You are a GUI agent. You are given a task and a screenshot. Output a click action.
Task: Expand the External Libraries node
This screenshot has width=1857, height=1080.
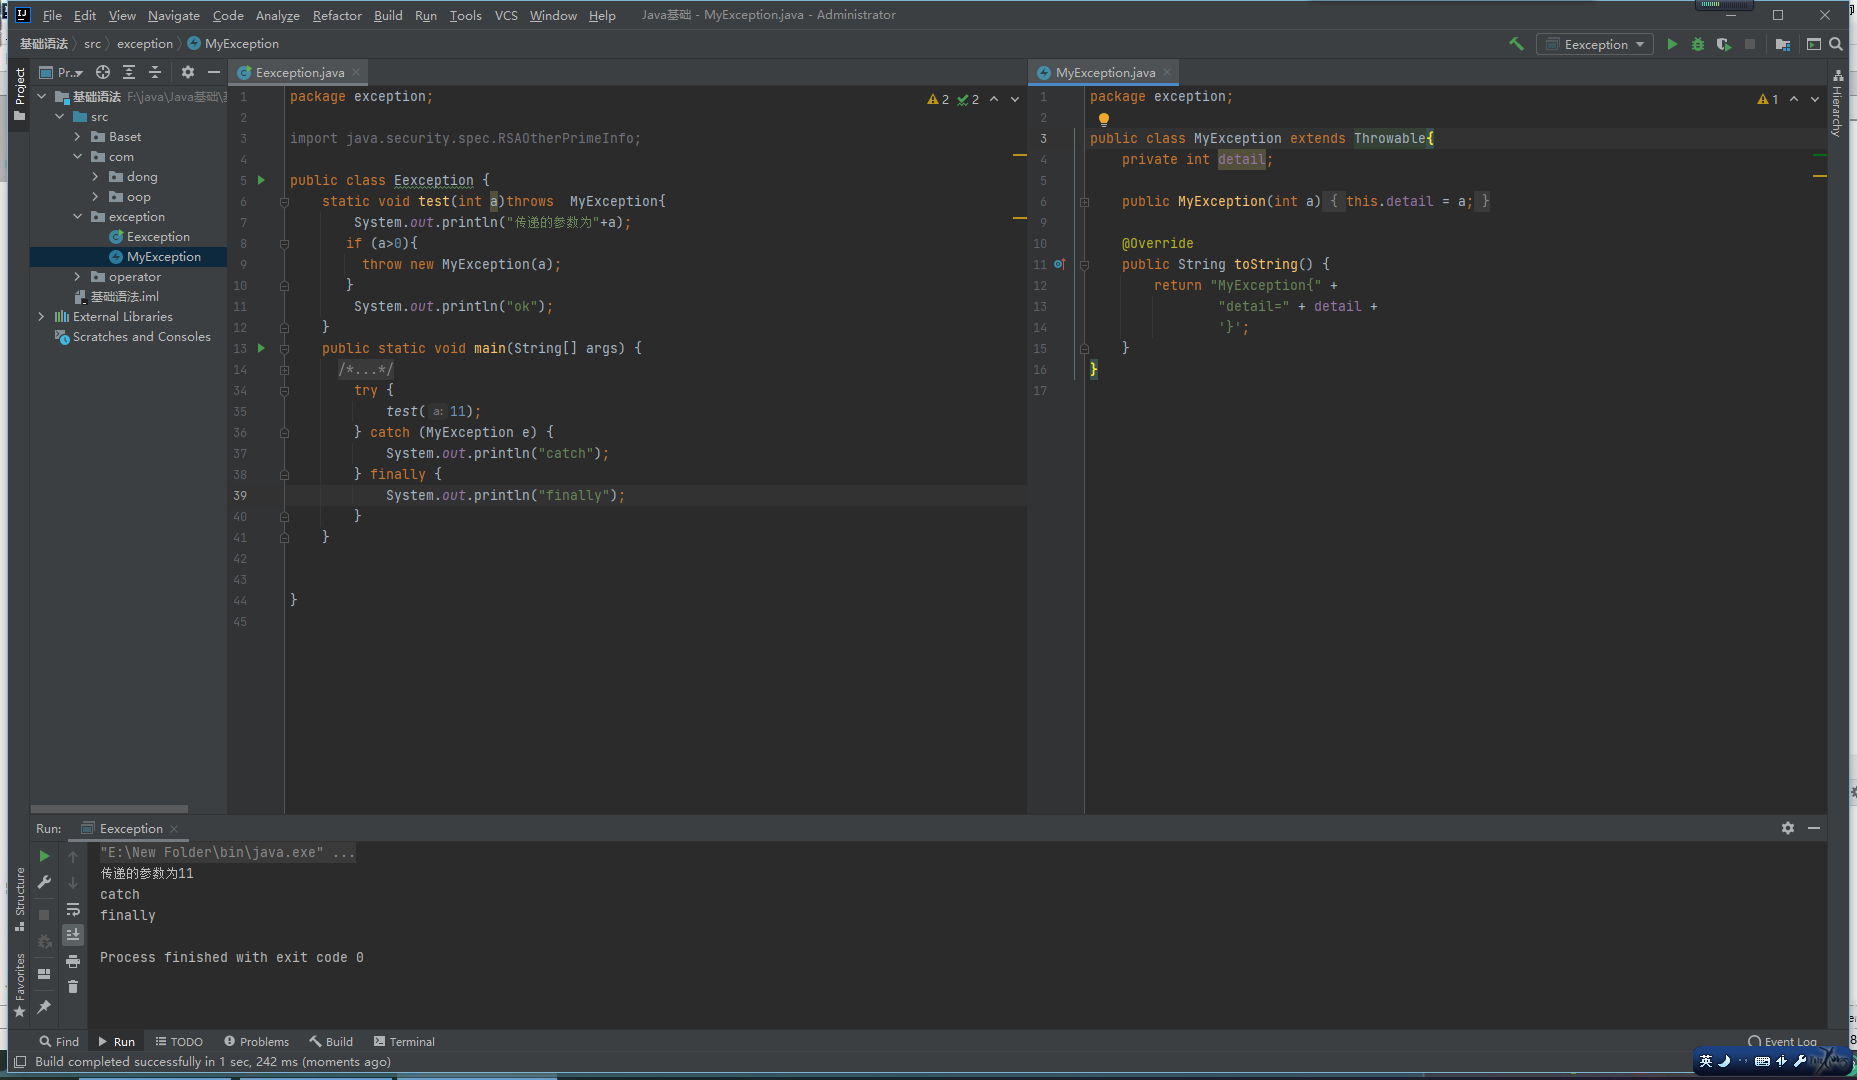click(x=42, y=317)
